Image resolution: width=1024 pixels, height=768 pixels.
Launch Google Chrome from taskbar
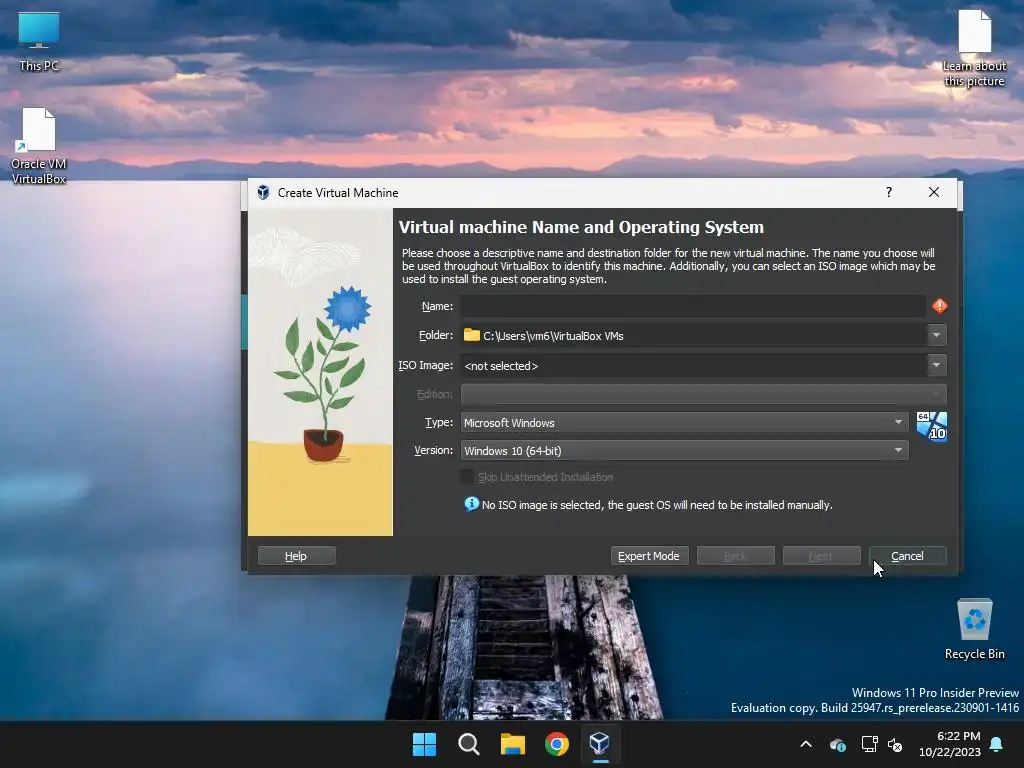point(556,744)
